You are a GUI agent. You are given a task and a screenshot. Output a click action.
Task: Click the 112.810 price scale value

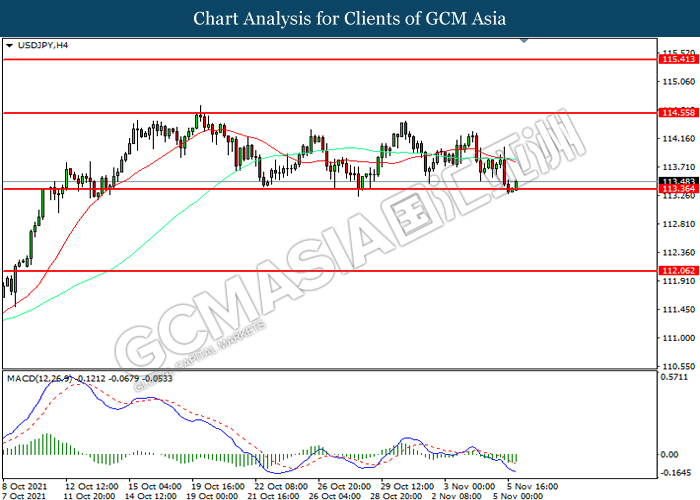679,224
